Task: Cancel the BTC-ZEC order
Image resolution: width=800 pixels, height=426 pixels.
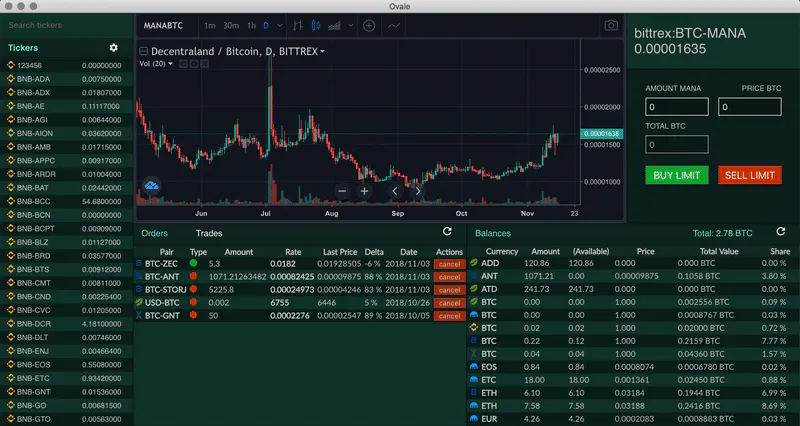Action: click(449, 264)
